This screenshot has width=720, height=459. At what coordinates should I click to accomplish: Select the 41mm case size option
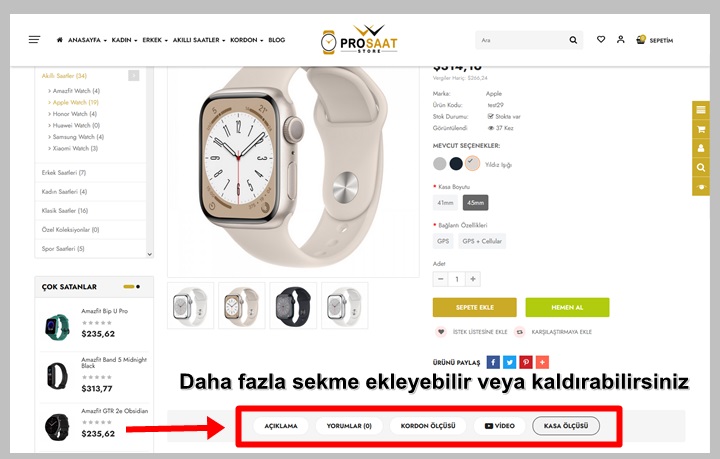click(x=445, y=202)
